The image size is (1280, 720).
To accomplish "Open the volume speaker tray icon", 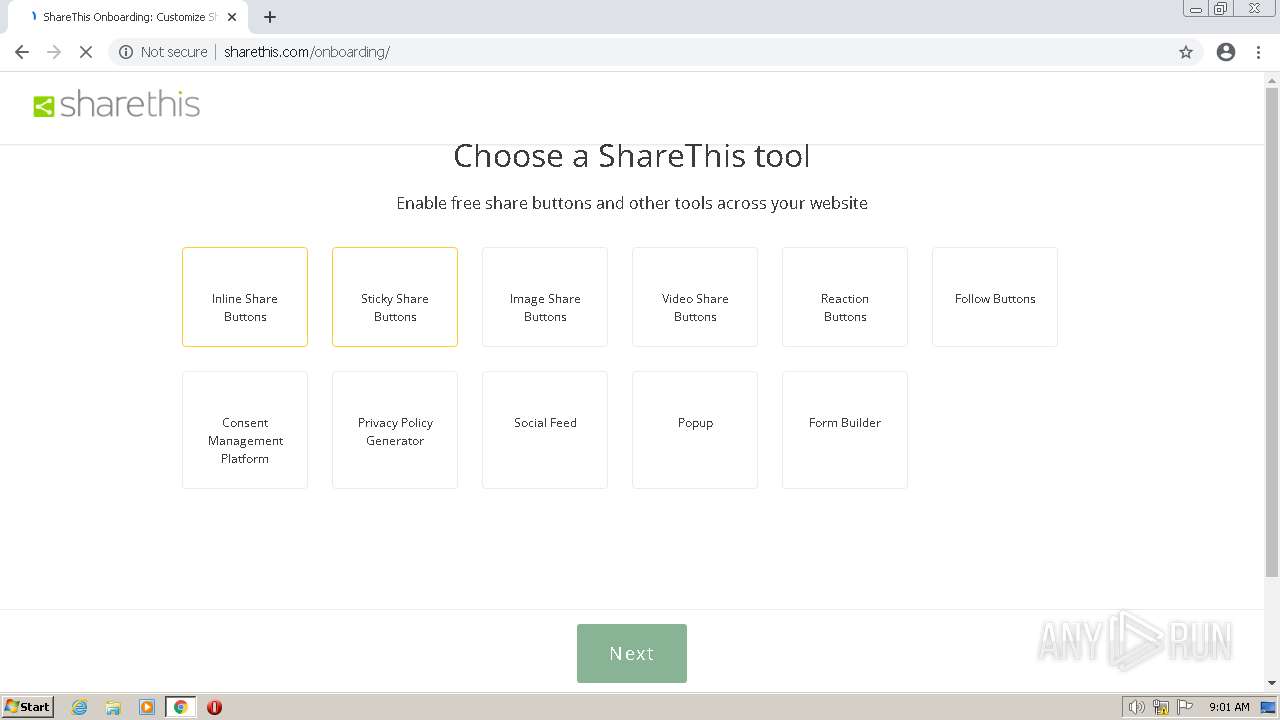I will [x=1137, y=707].
